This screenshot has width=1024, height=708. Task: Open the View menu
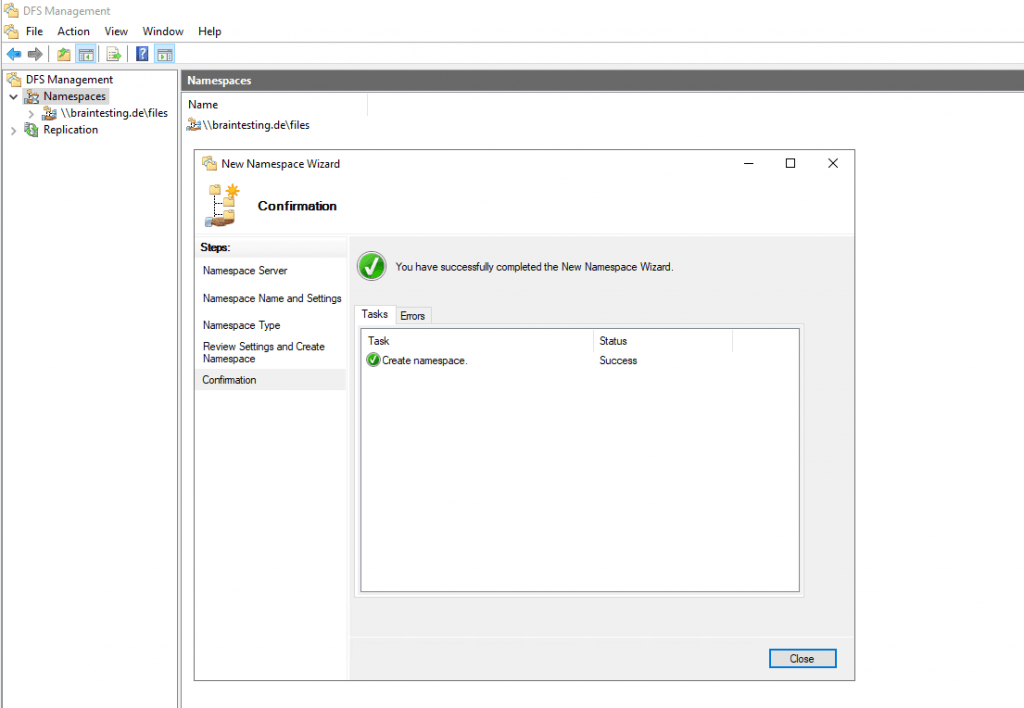[116, 31]
